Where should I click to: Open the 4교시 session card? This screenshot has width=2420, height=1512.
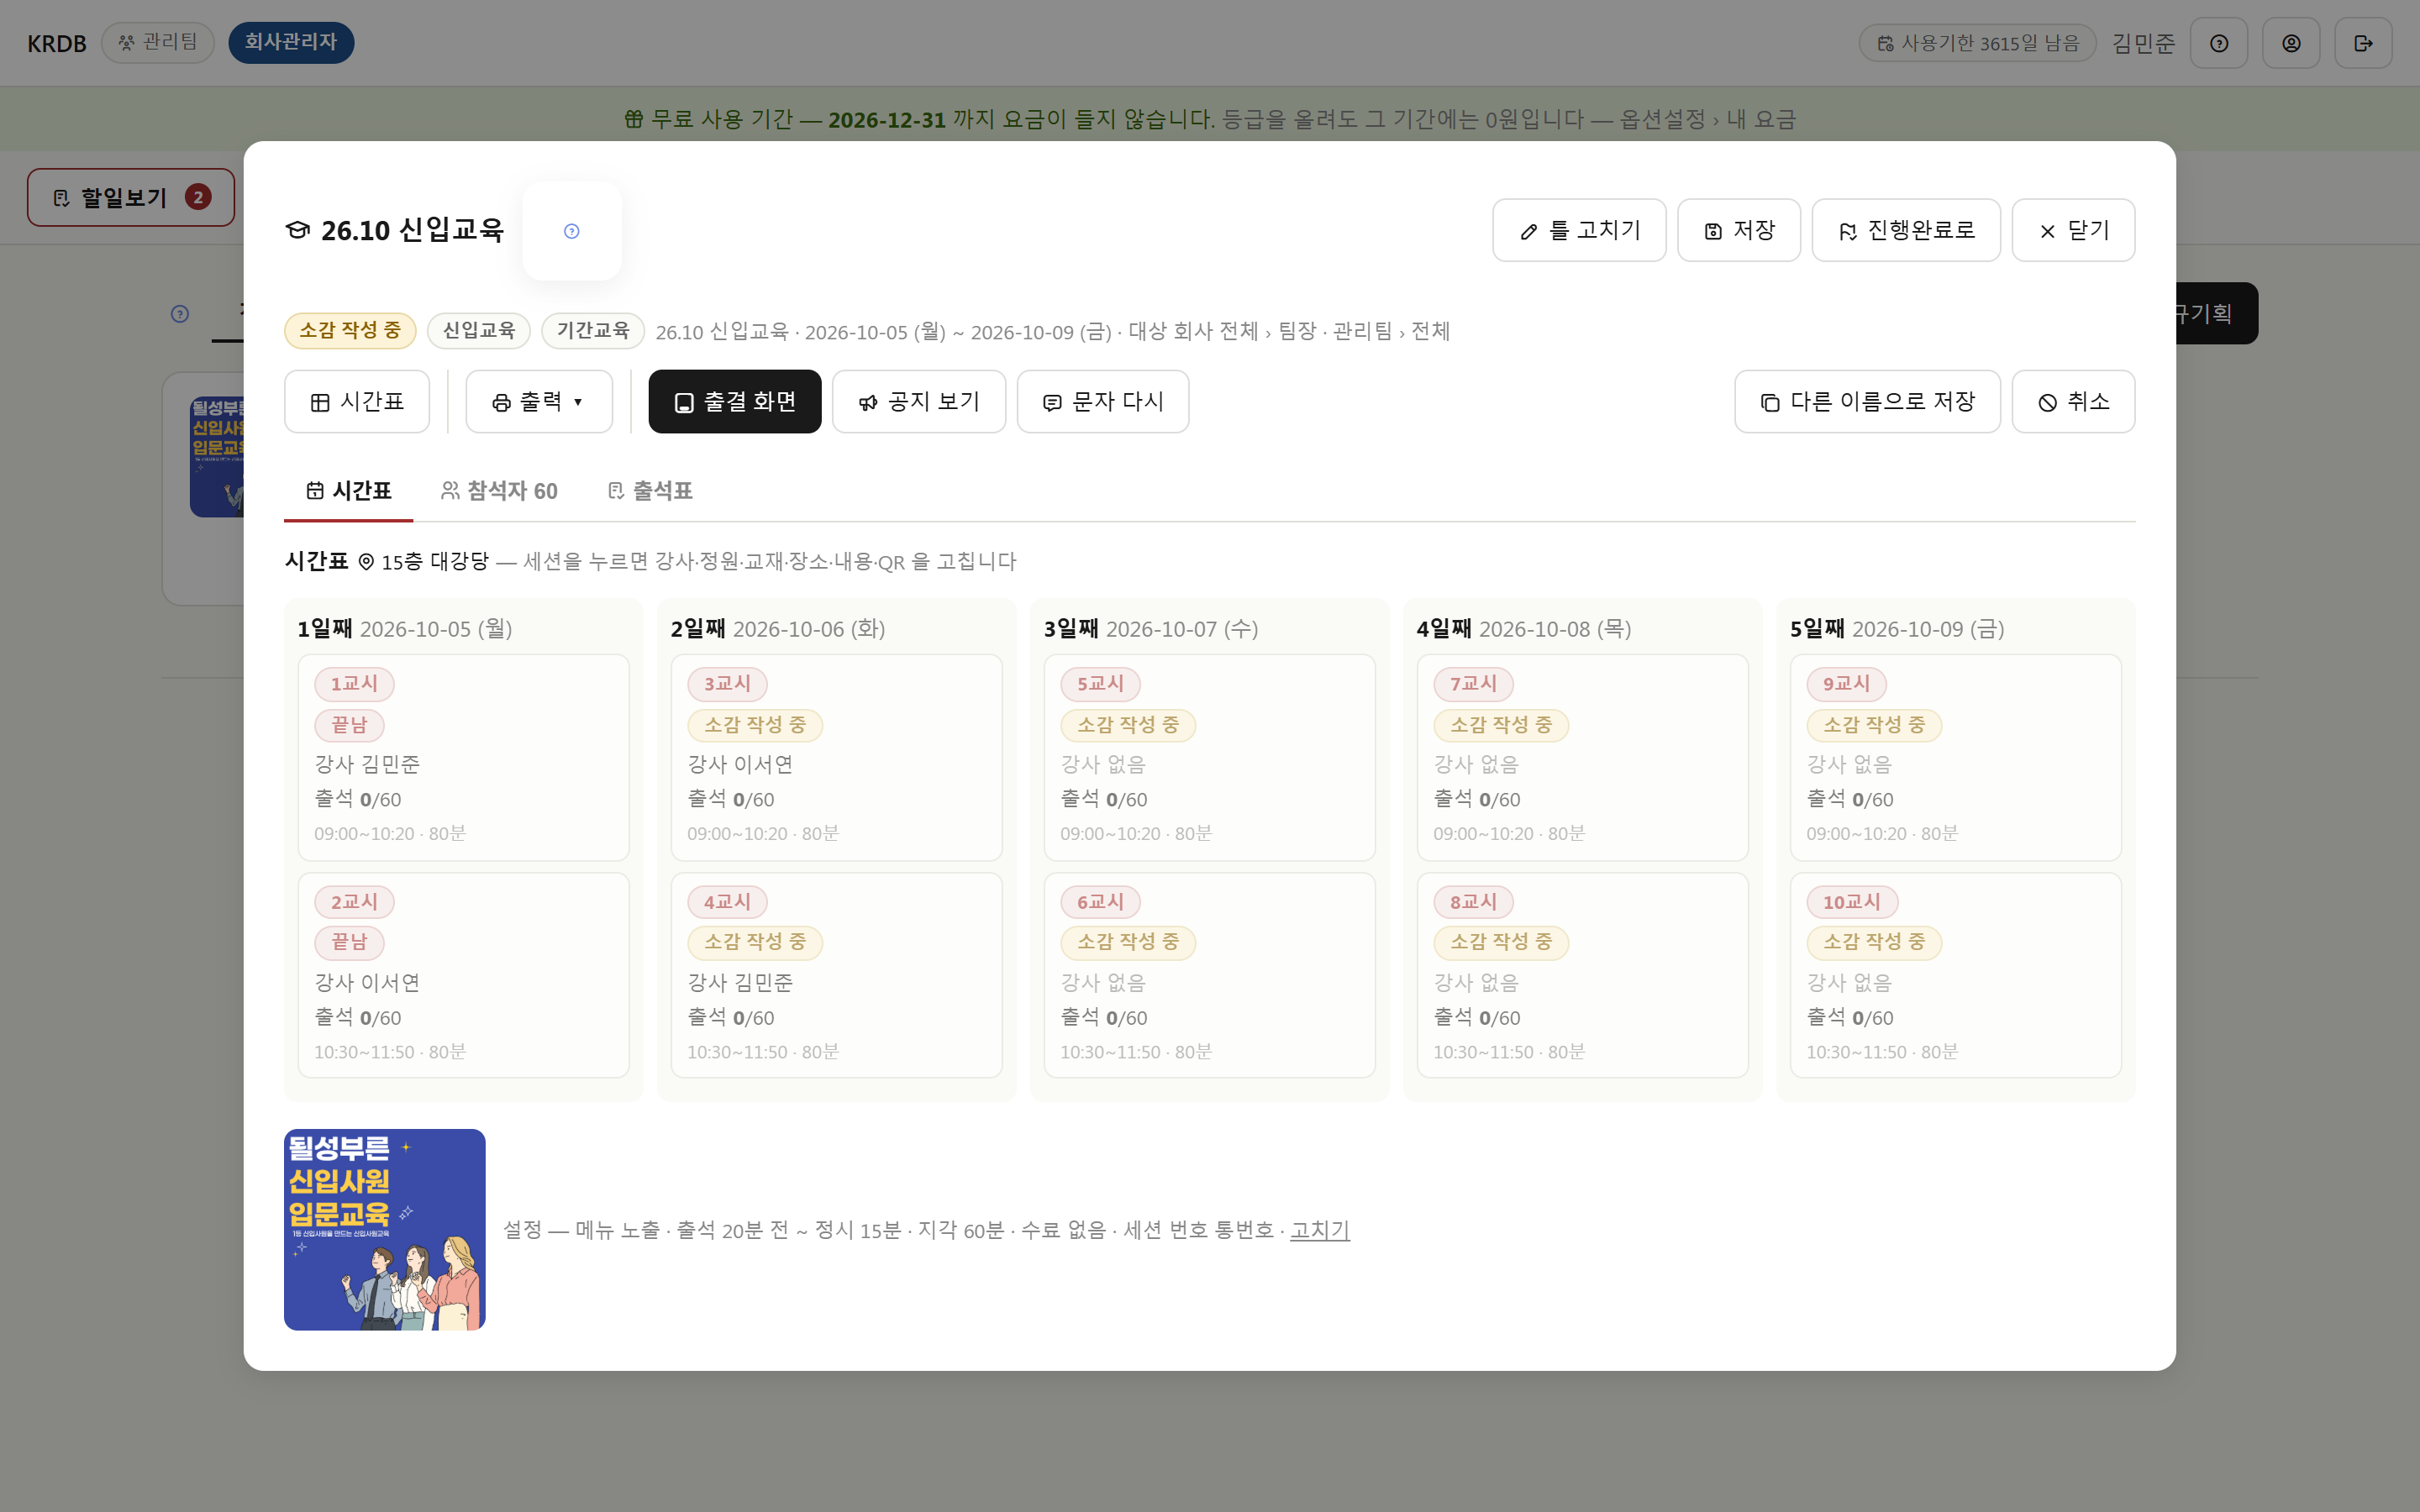point(836,975)
